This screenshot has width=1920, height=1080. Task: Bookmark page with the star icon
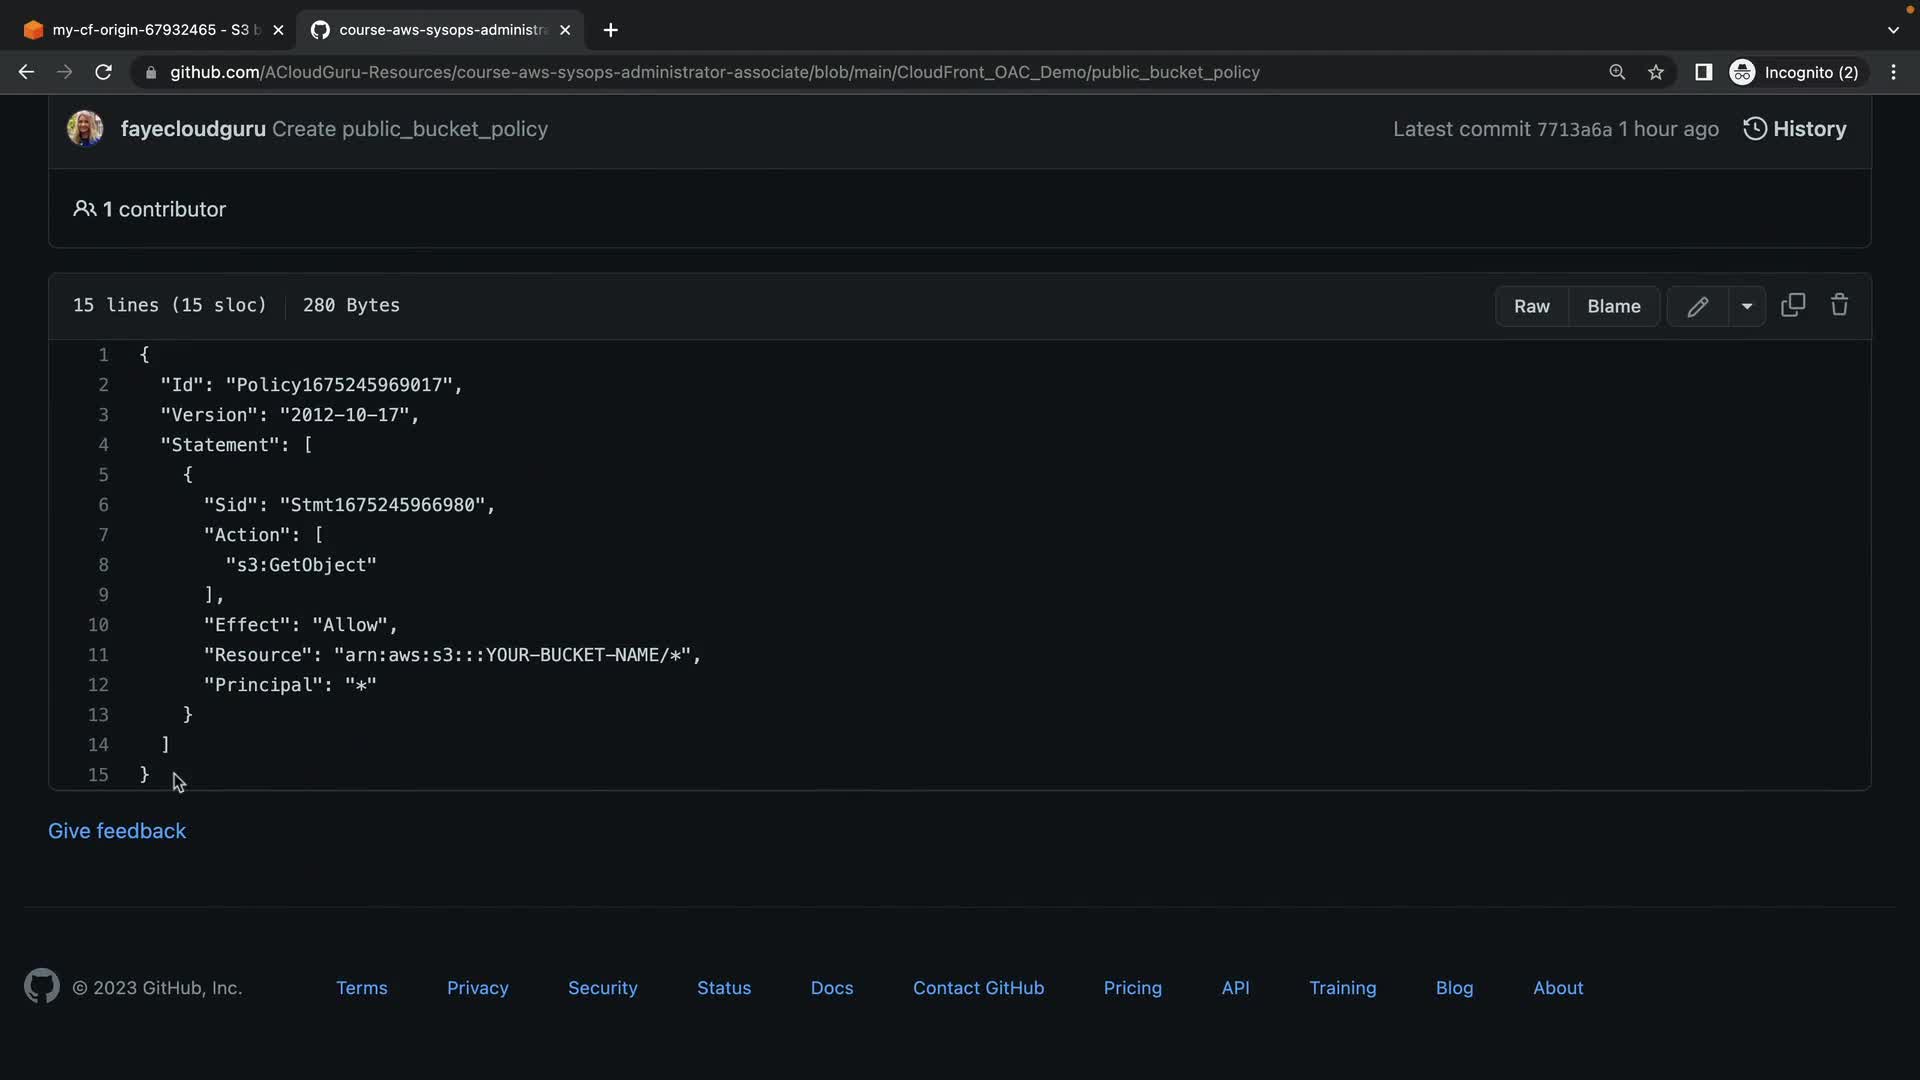pyautogui.click(x=1656, y=72)
